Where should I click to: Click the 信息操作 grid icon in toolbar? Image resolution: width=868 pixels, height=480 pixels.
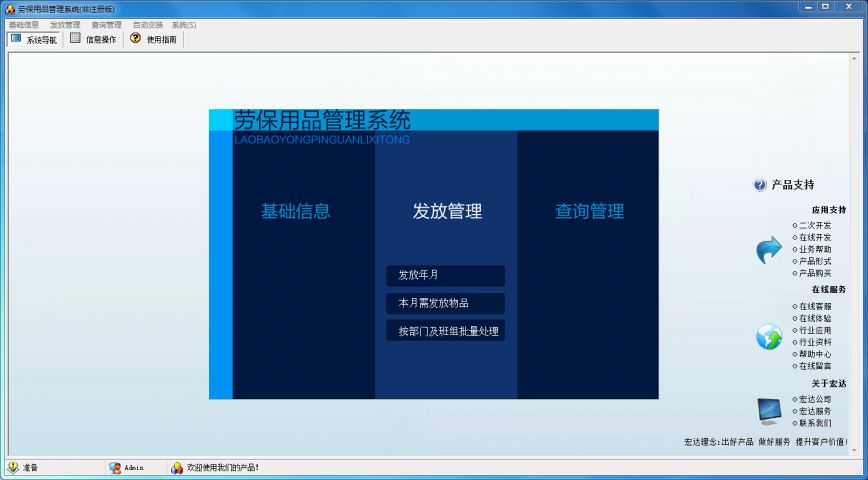(75, 39)
